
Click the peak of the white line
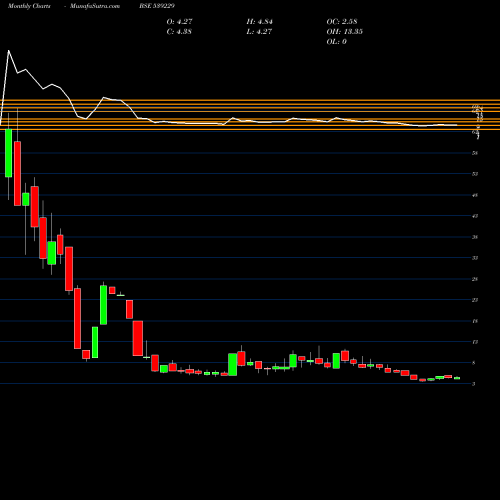pos(9,51)
